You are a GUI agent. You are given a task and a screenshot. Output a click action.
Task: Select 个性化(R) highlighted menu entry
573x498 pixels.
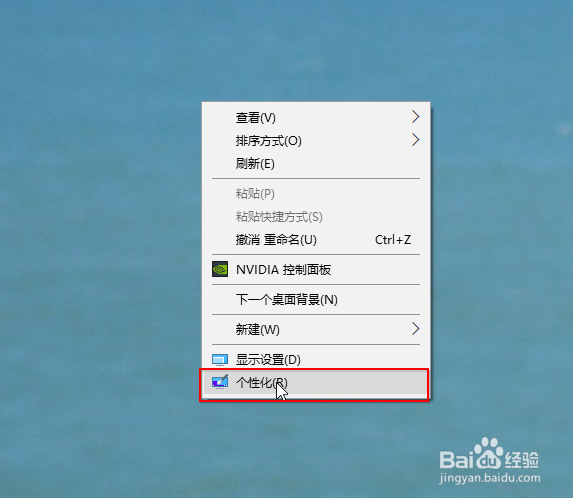[x=314, y=383]
